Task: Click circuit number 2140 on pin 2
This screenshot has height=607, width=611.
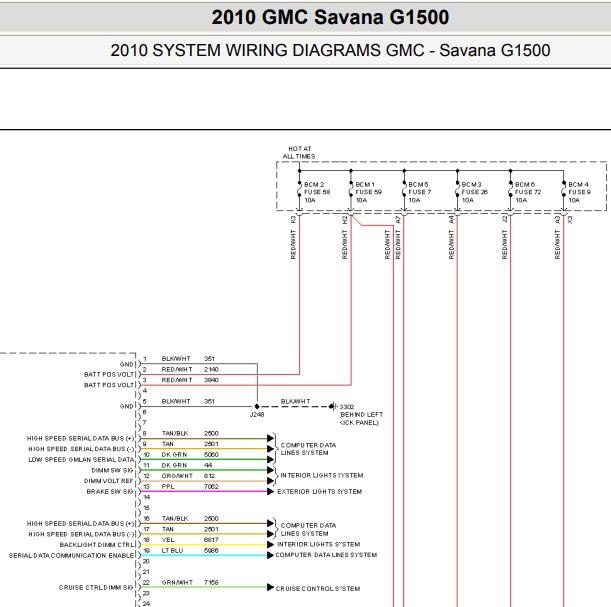Action: click(x=211, y=369)
